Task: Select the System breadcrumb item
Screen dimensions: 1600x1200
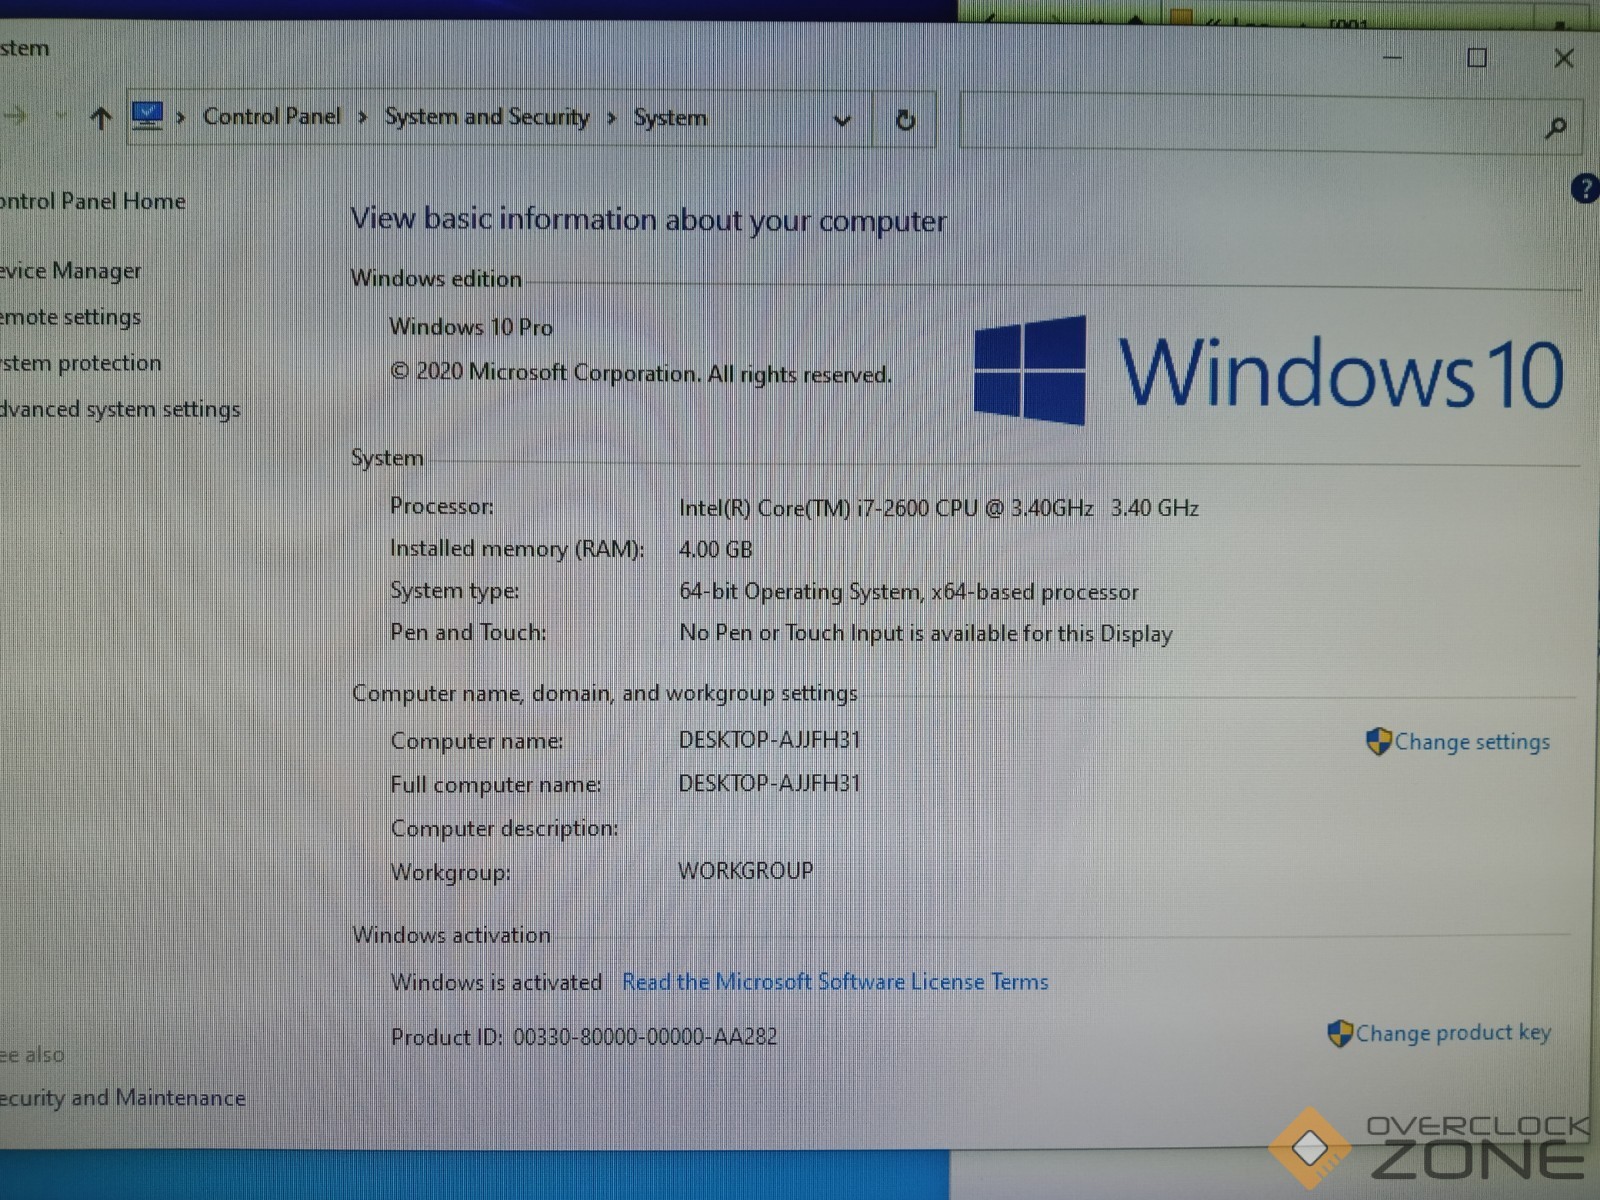Action: coord(670,118)
